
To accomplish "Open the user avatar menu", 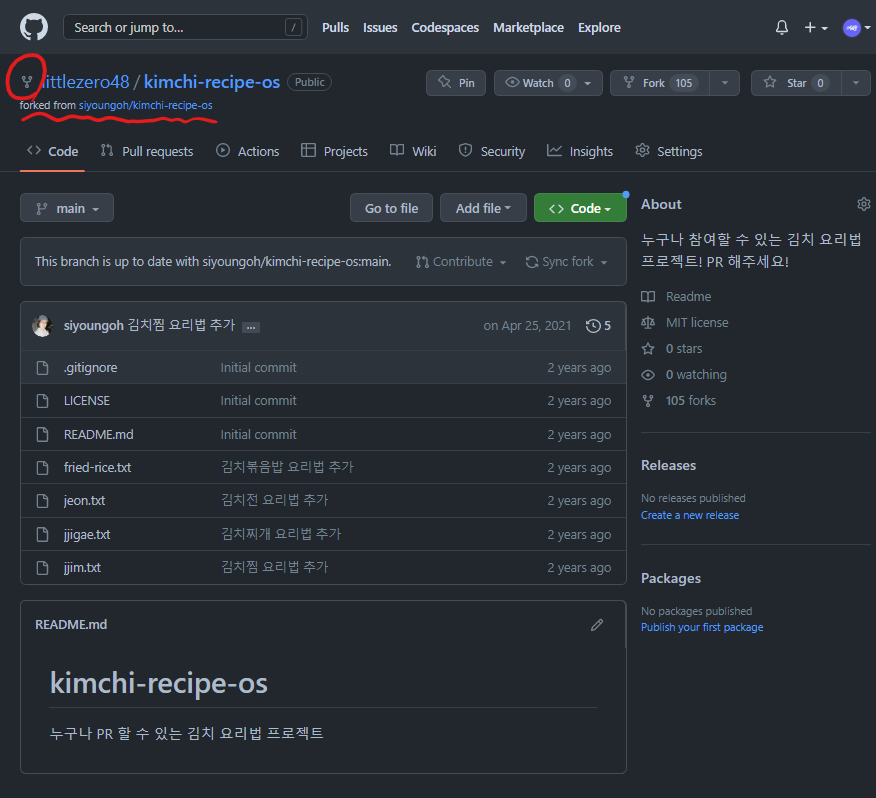I will click(x=856, y=27).
